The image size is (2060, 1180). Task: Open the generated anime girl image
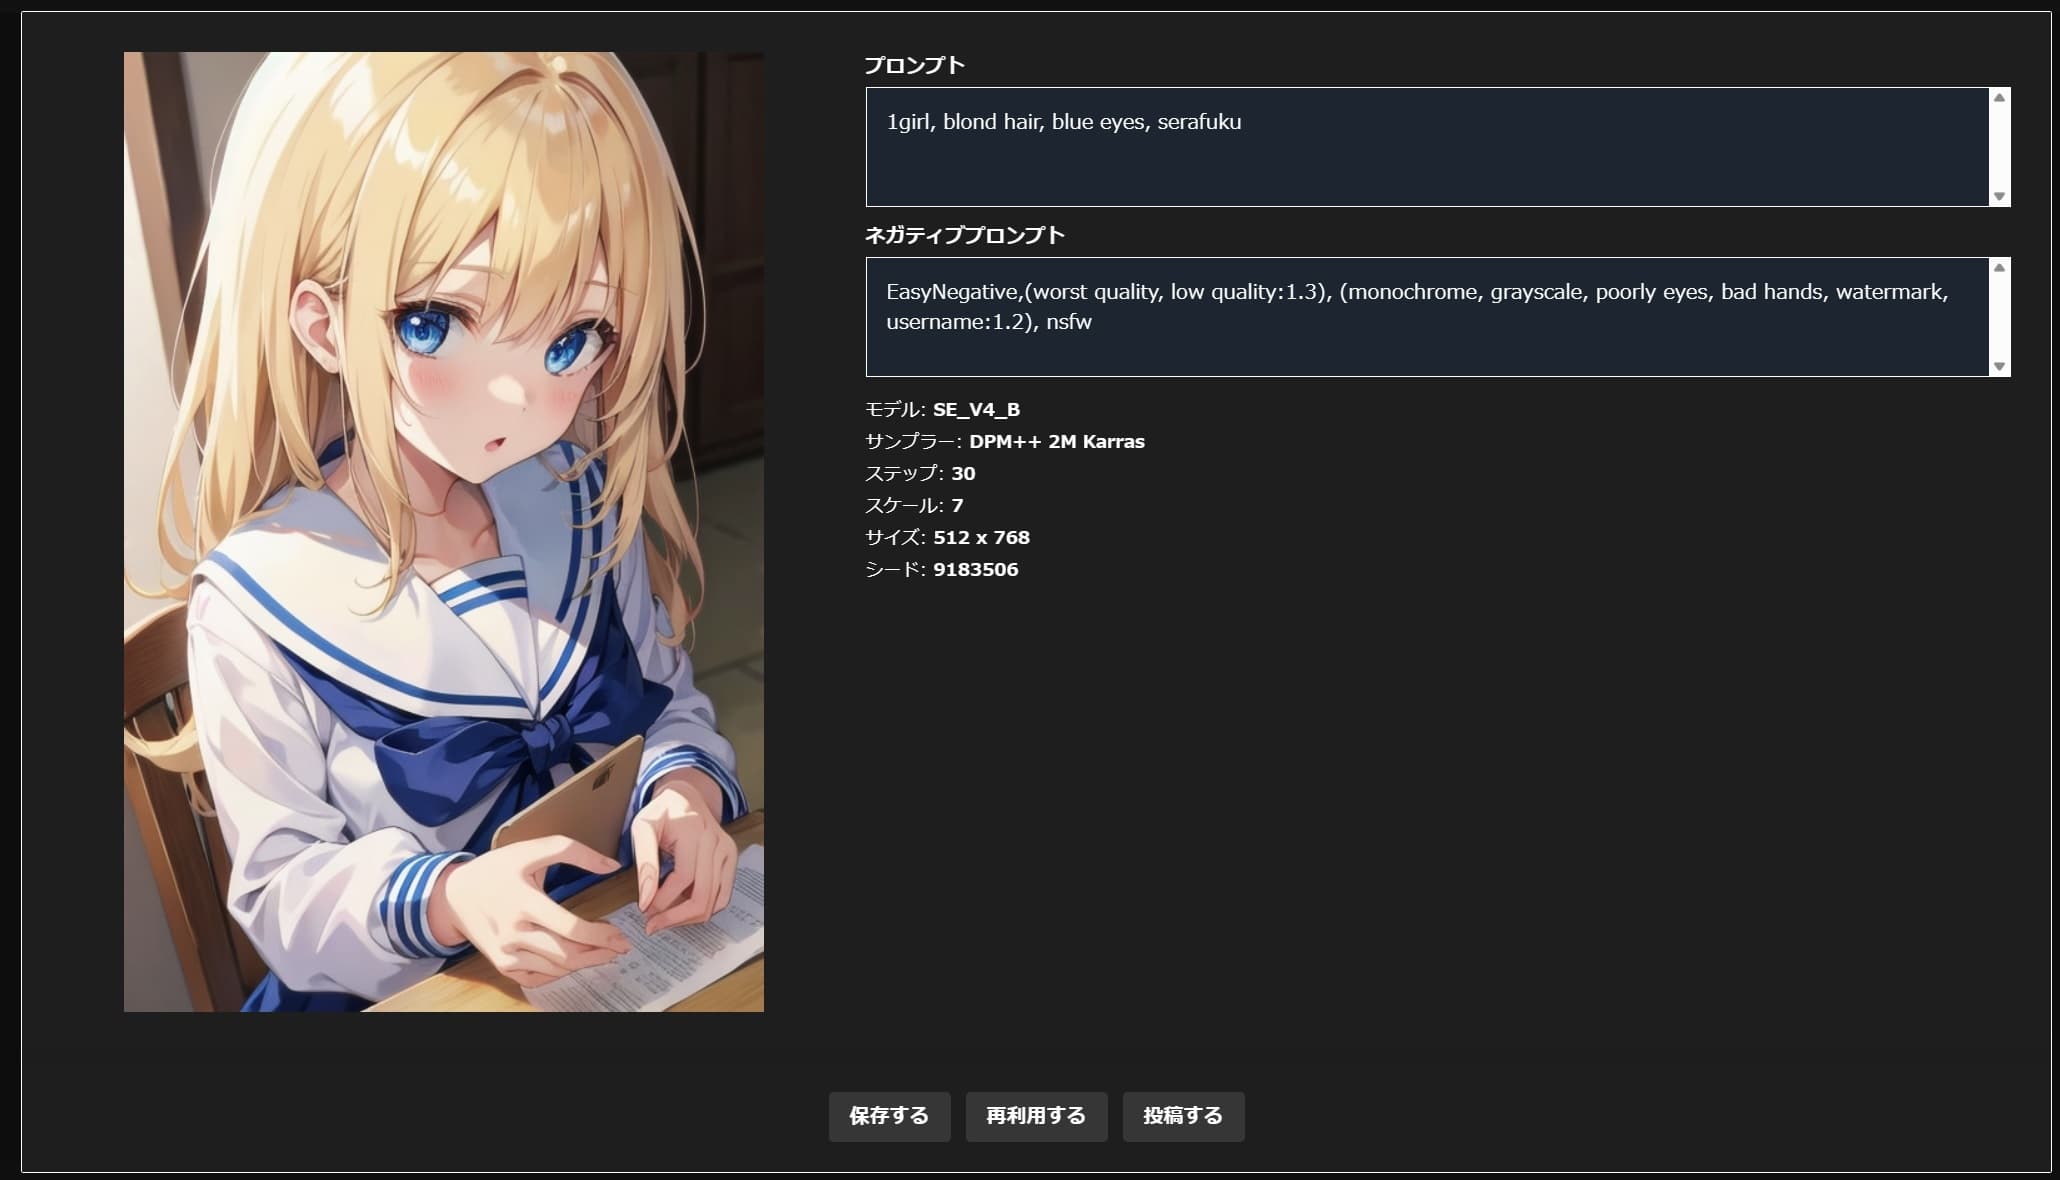[444, 532]
